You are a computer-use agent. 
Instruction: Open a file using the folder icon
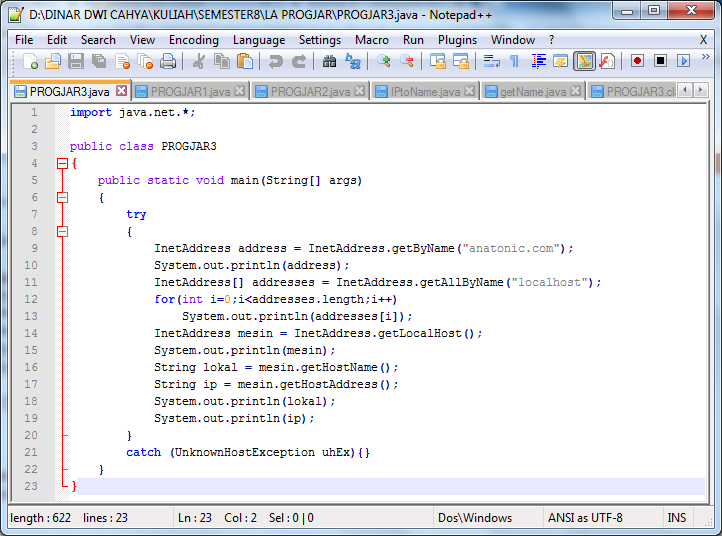53,61
